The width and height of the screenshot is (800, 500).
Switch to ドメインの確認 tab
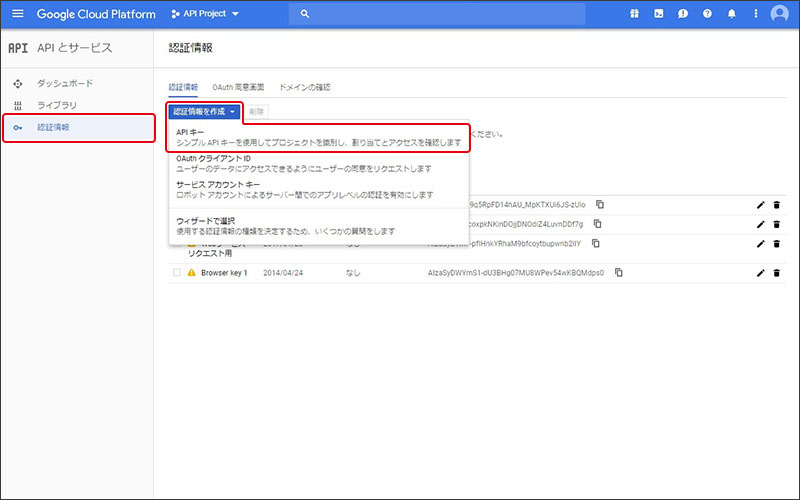[305, 87]
